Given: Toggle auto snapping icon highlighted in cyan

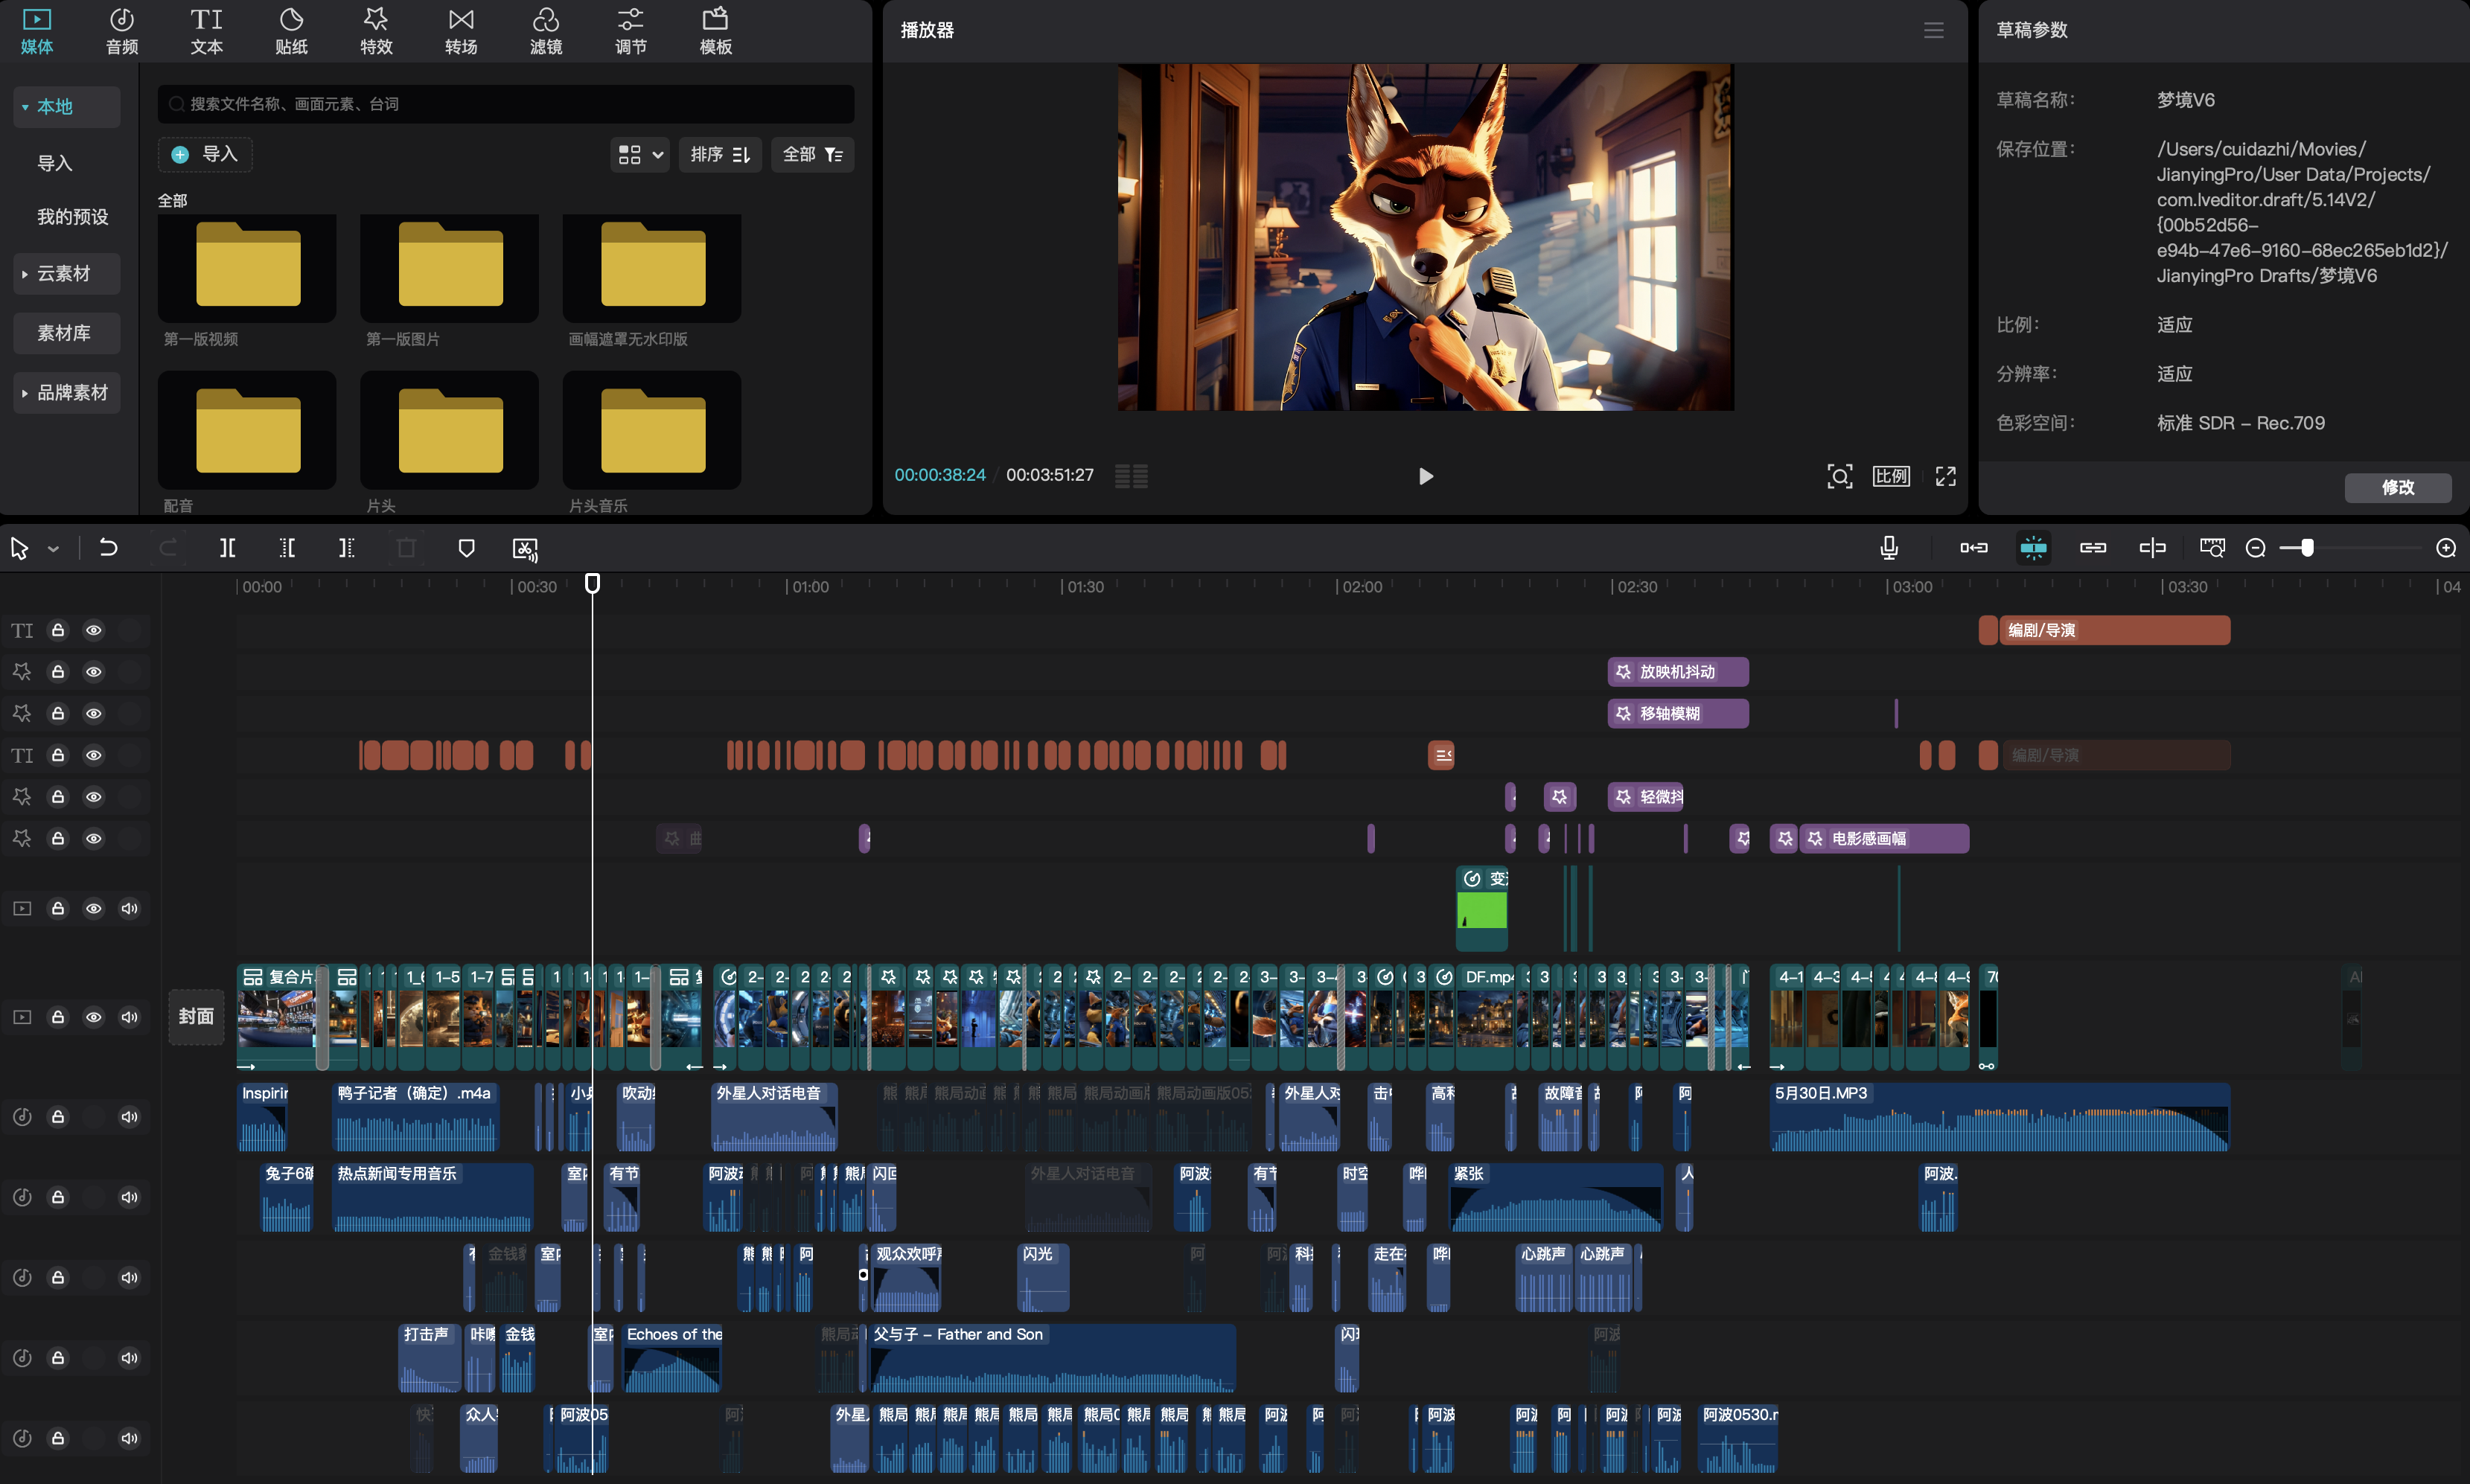Looking at the screenshot, I should point(2033,547).
